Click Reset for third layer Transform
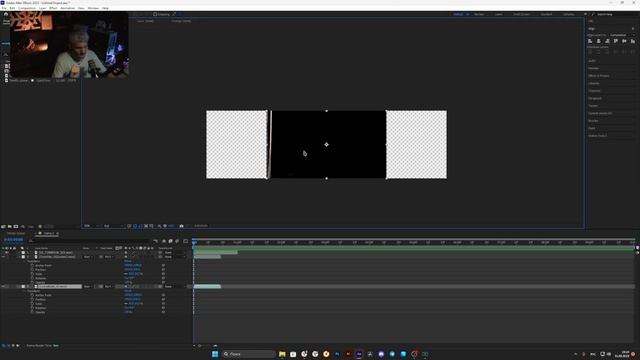Viewport: 640px width, 360px height. [128, 291]
